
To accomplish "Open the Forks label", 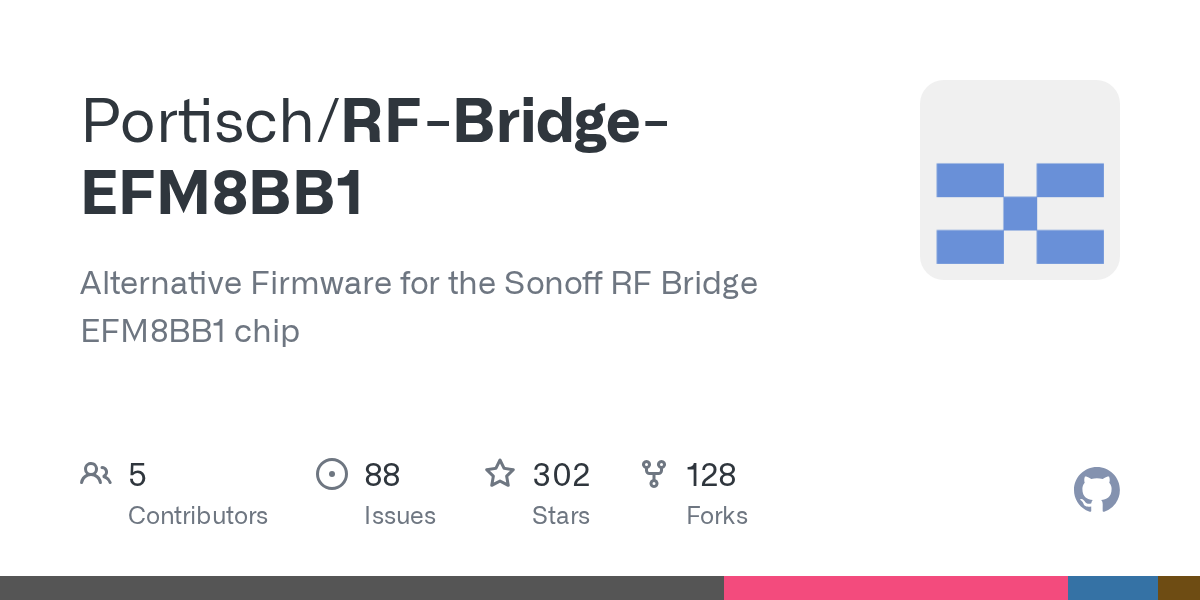I will [717, 516].
